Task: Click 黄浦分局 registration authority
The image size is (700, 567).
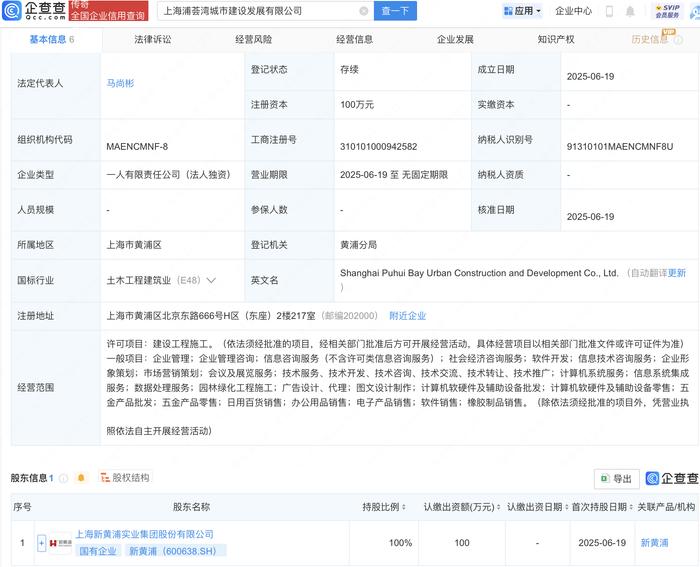Action: 358,245
